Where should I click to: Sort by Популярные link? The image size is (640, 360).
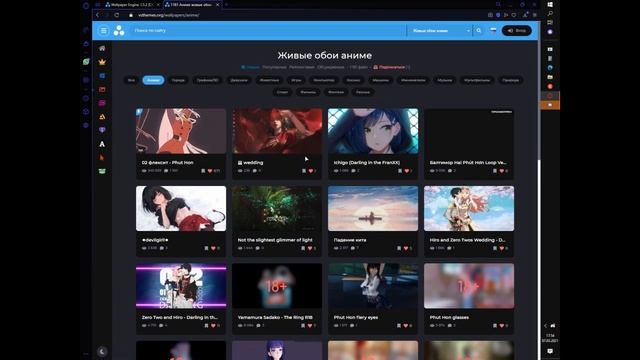[274, 67]
